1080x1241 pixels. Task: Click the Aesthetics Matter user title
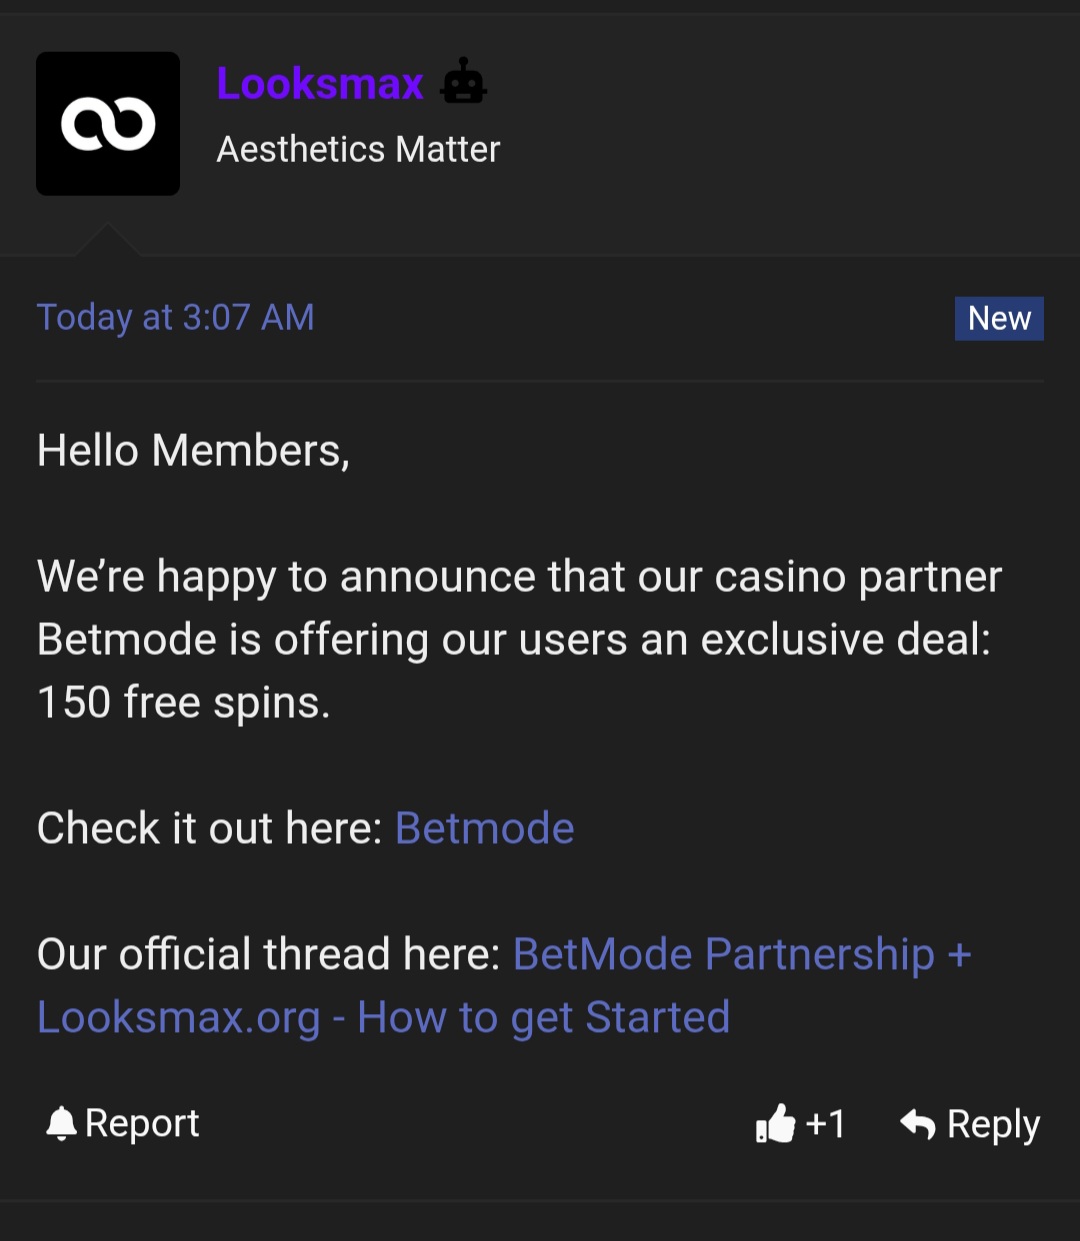pos(358,150)
